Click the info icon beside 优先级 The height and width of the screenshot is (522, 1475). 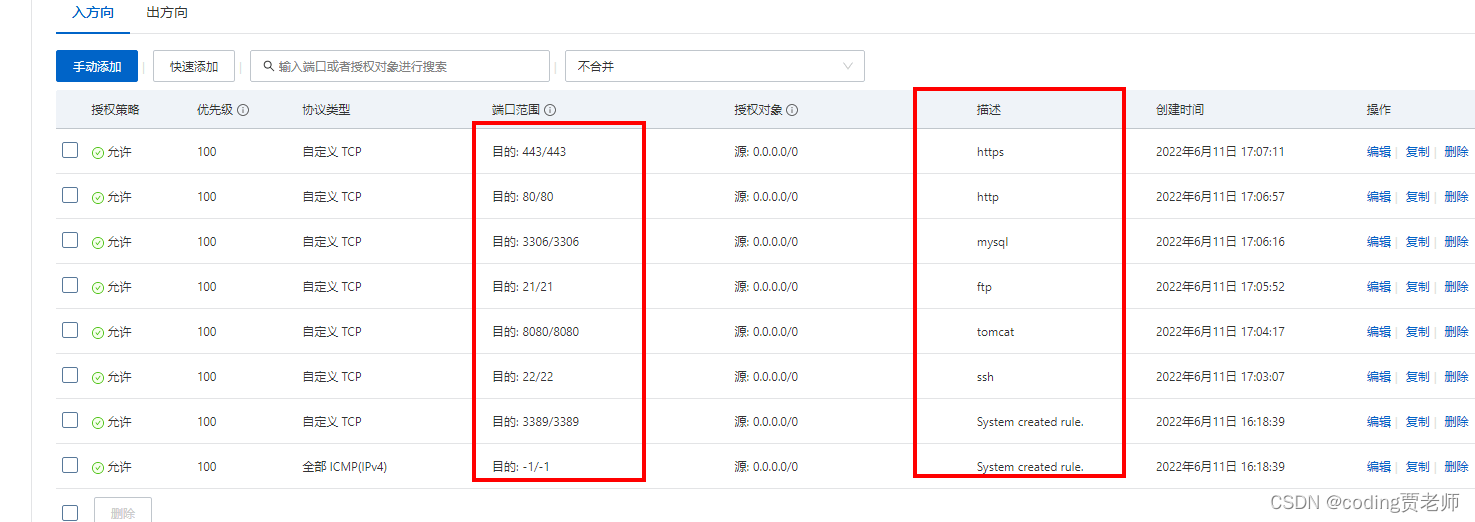click(243, 110)
